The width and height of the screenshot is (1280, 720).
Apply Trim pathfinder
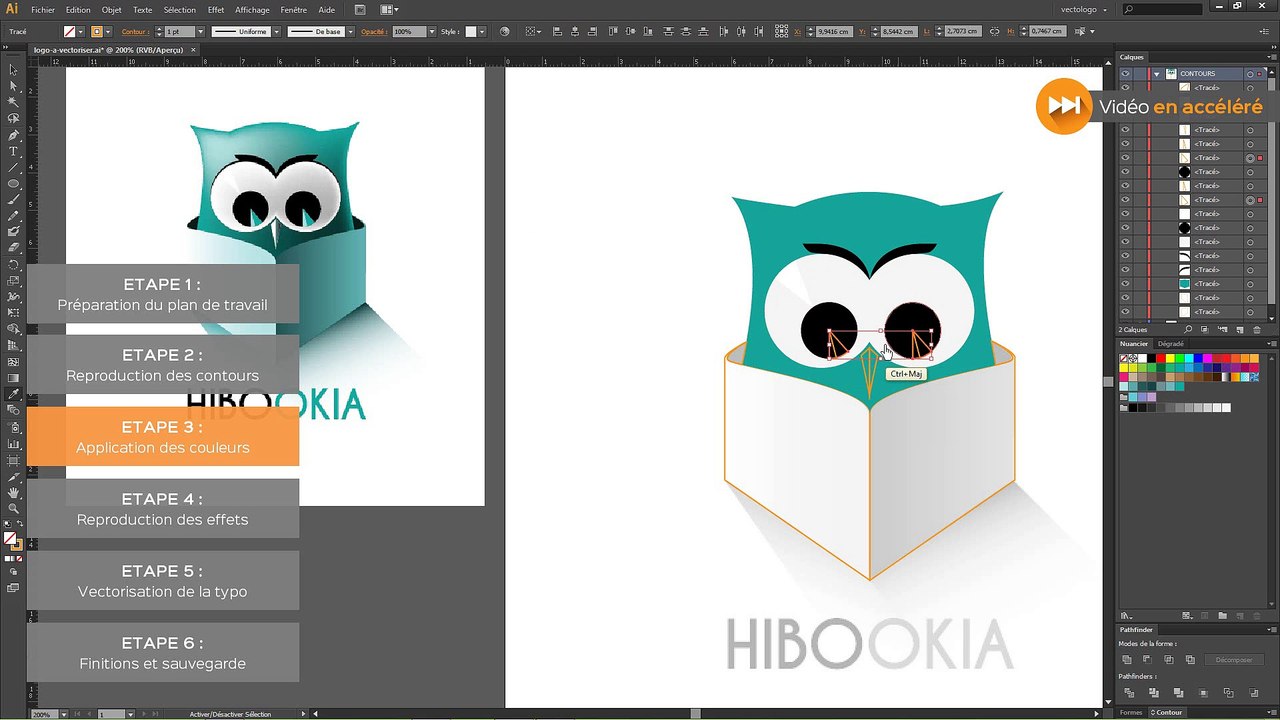1153,693
